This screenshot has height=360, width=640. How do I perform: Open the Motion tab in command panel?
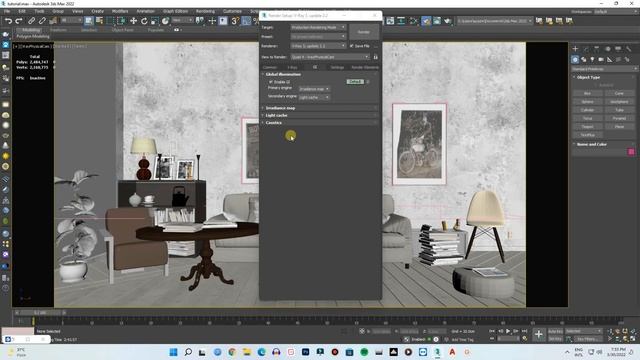pos(608,49)
